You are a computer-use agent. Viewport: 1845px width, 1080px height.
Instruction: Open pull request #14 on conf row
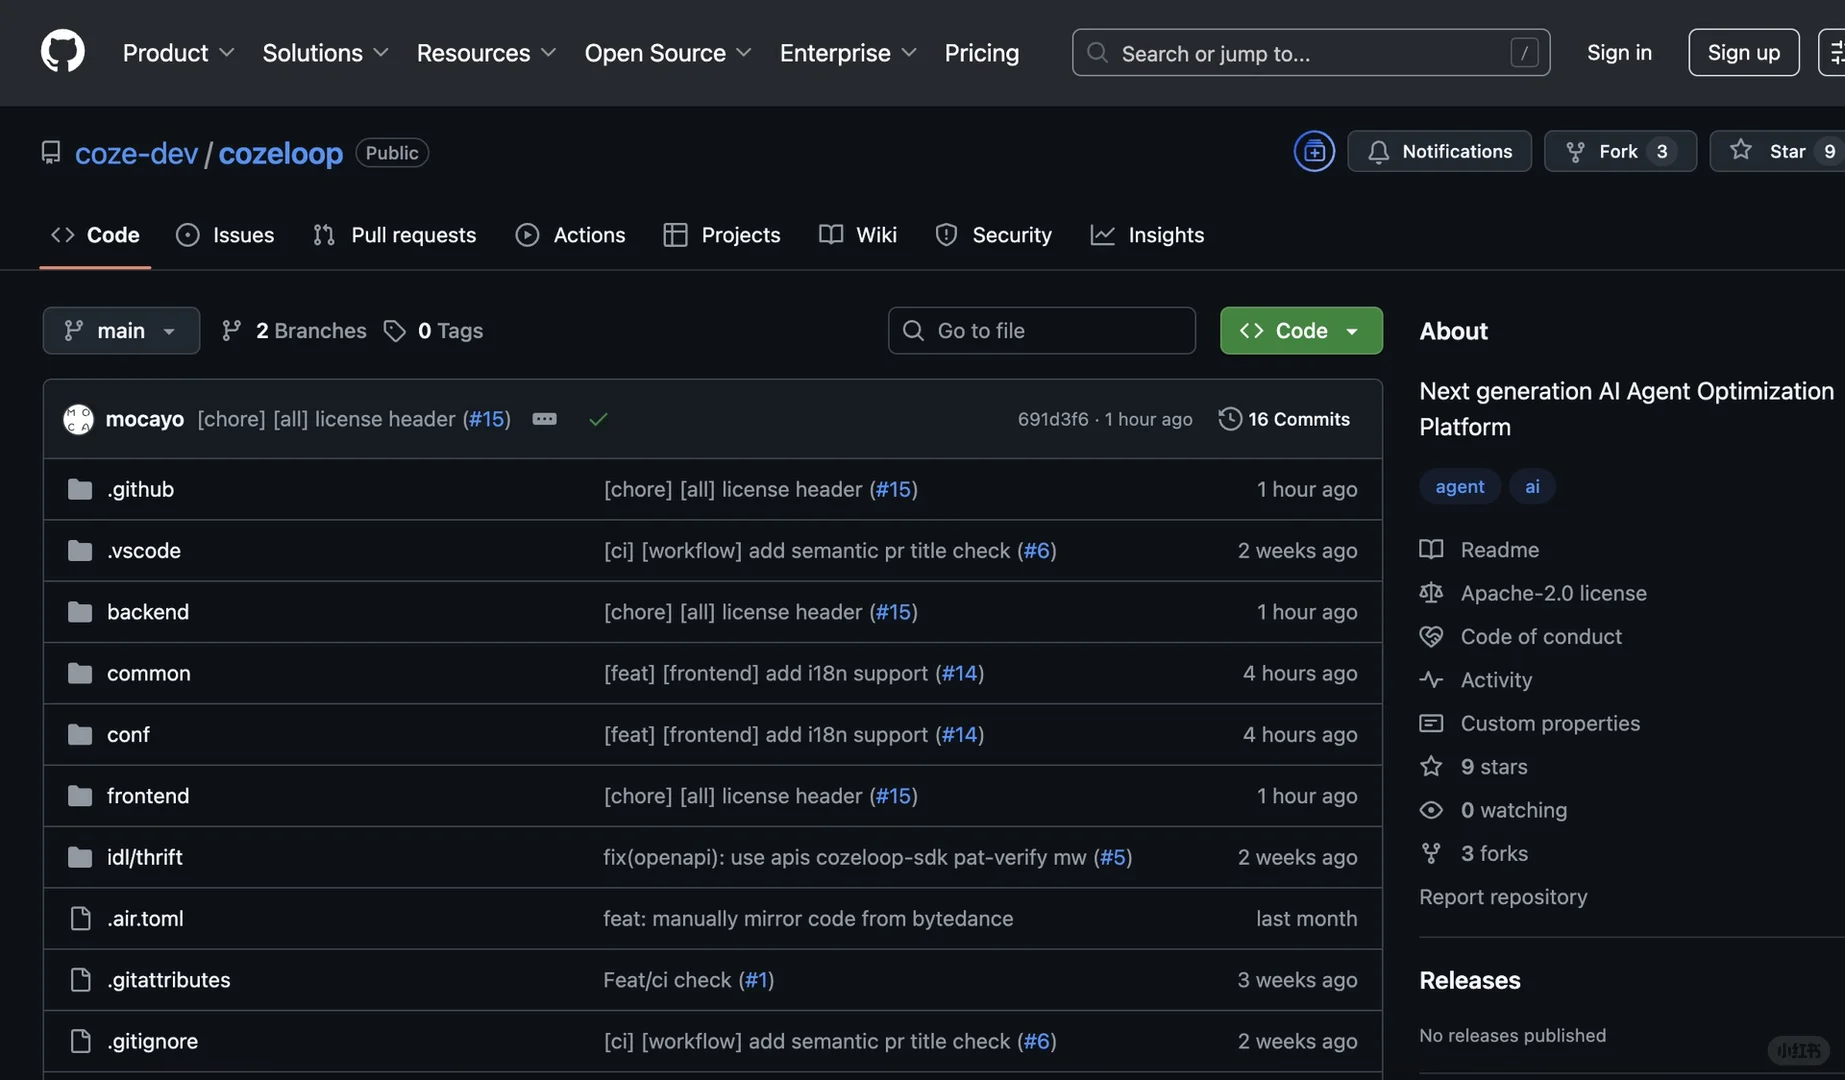959,734
